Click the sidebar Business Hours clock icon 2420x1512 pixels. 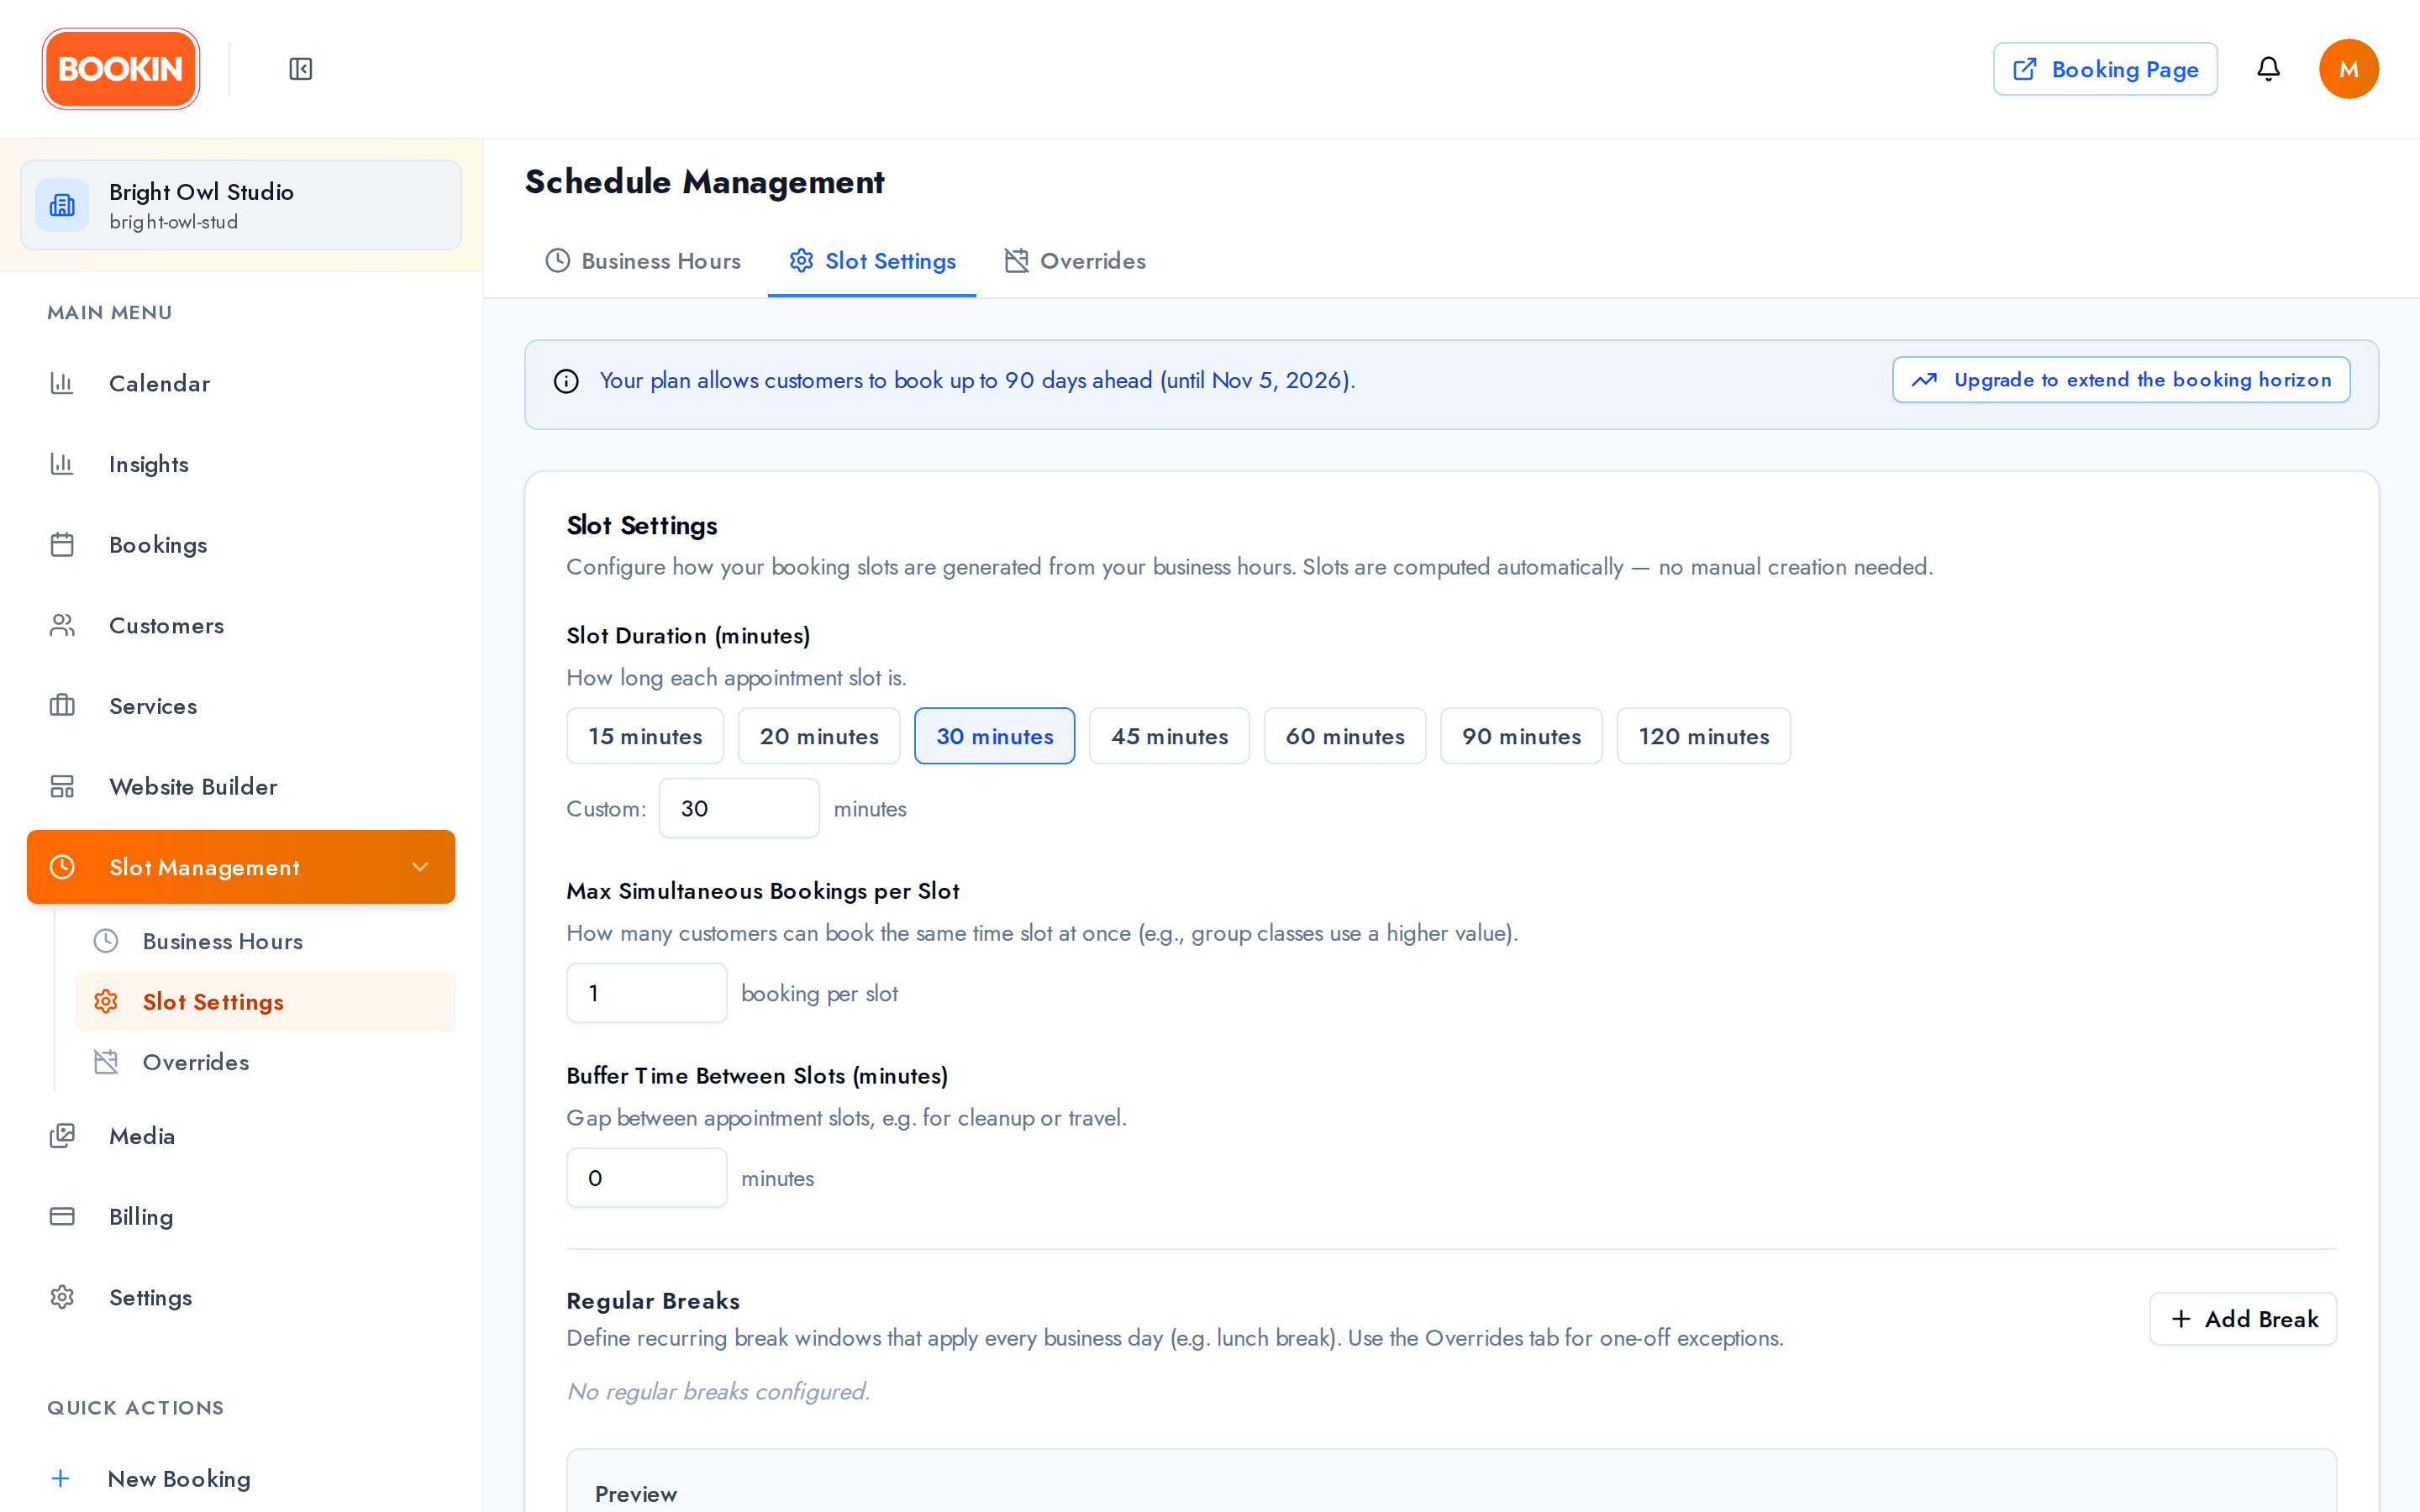click(x=106, y=941)
